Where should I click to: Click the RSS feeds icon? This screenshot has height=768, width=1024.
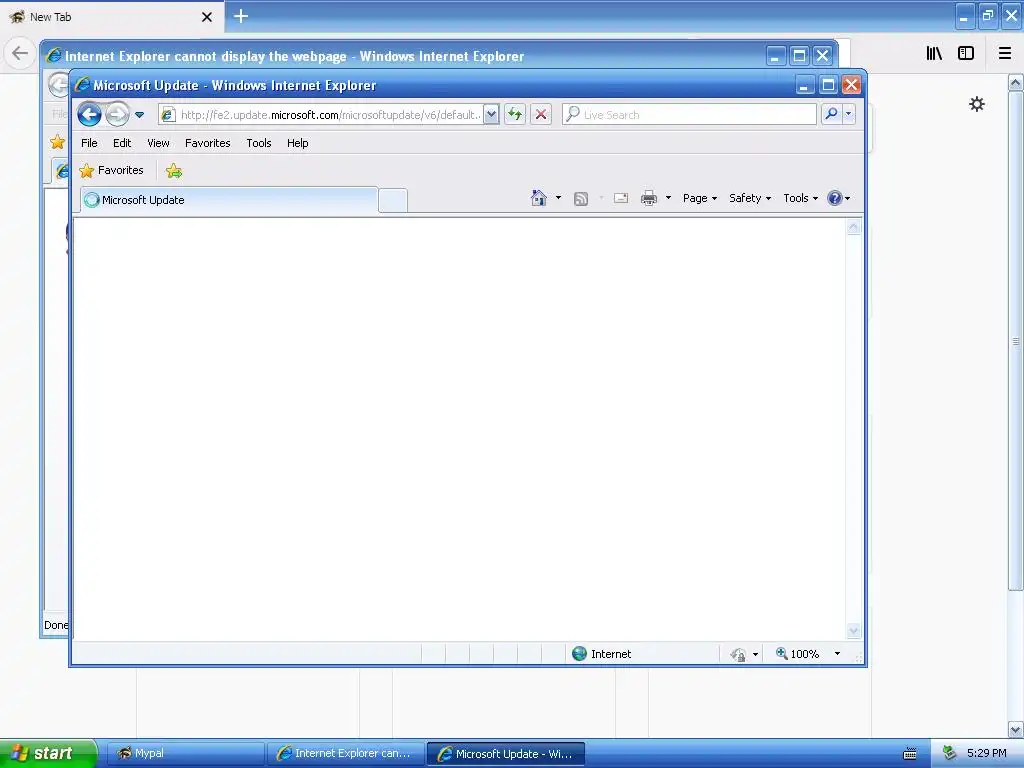(581, 199)
